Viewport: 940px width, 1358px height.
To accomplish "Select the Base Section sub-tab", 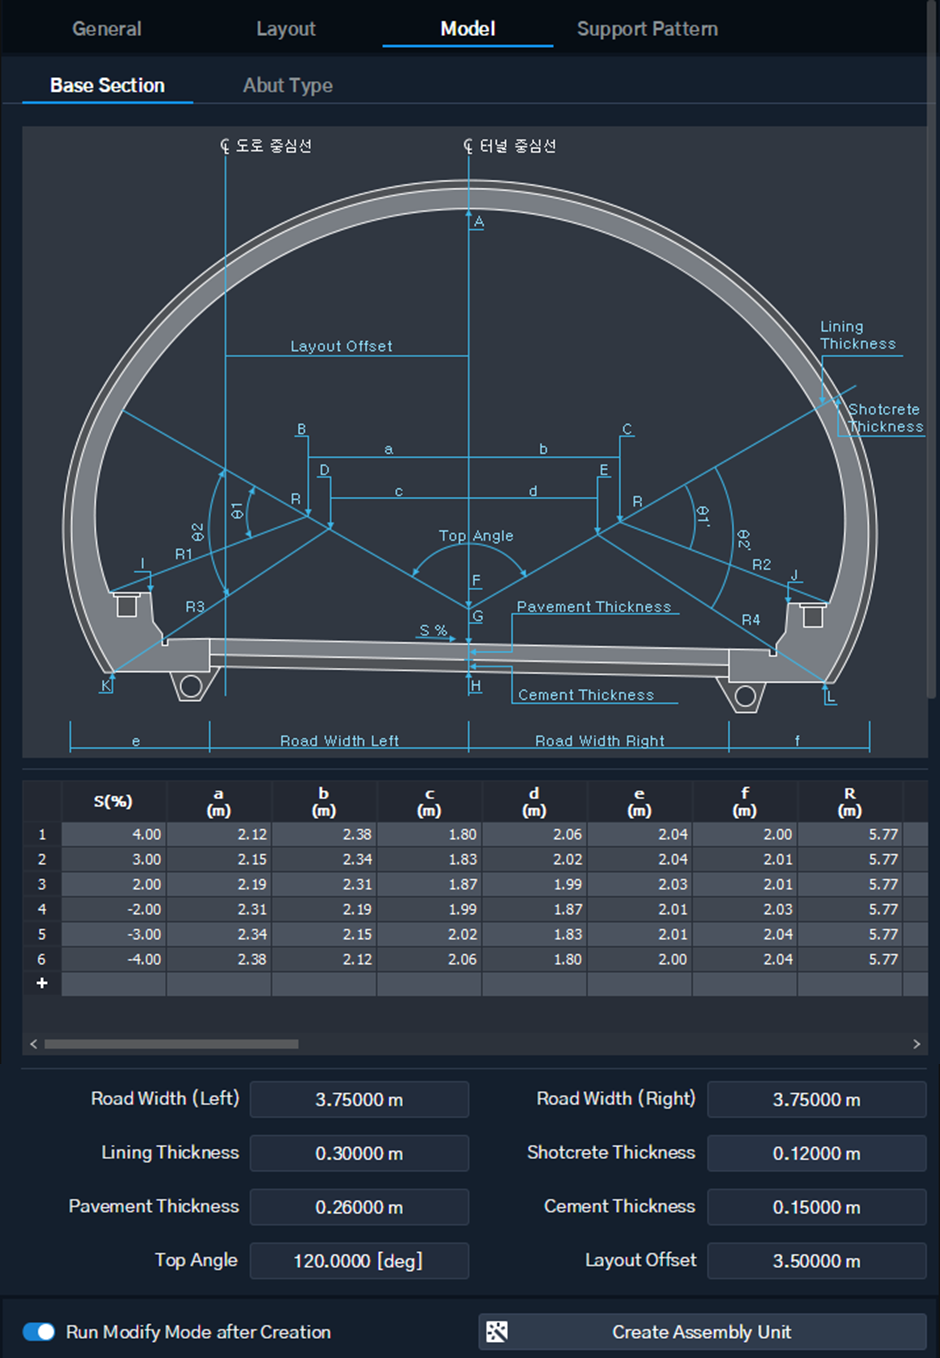I will pyautogui.click(x=107, y=85).
